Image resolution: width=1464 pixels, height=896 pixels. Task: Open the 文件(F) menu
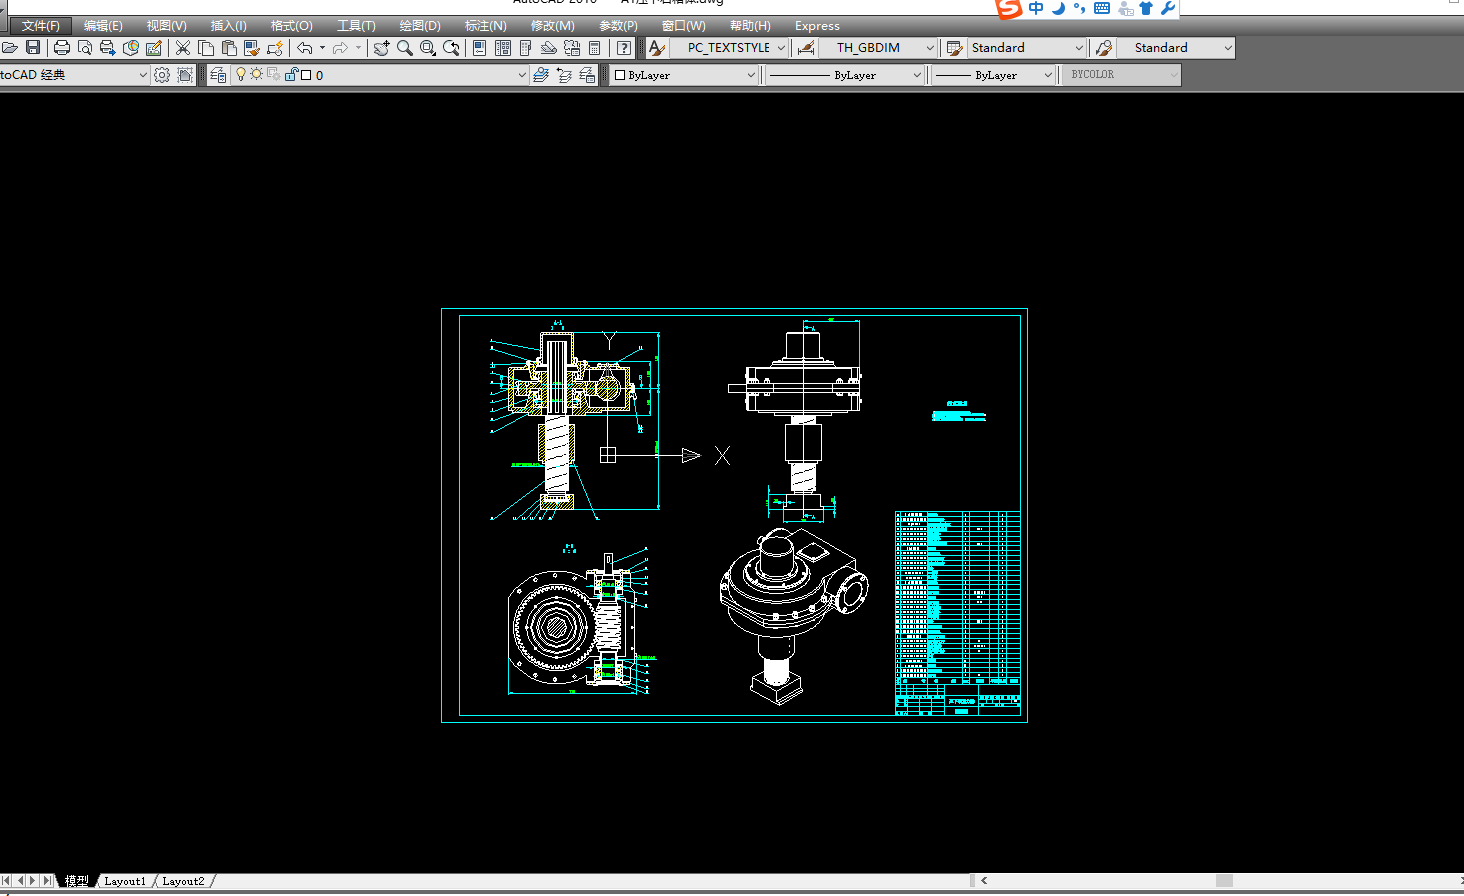[x=41, y=26]
